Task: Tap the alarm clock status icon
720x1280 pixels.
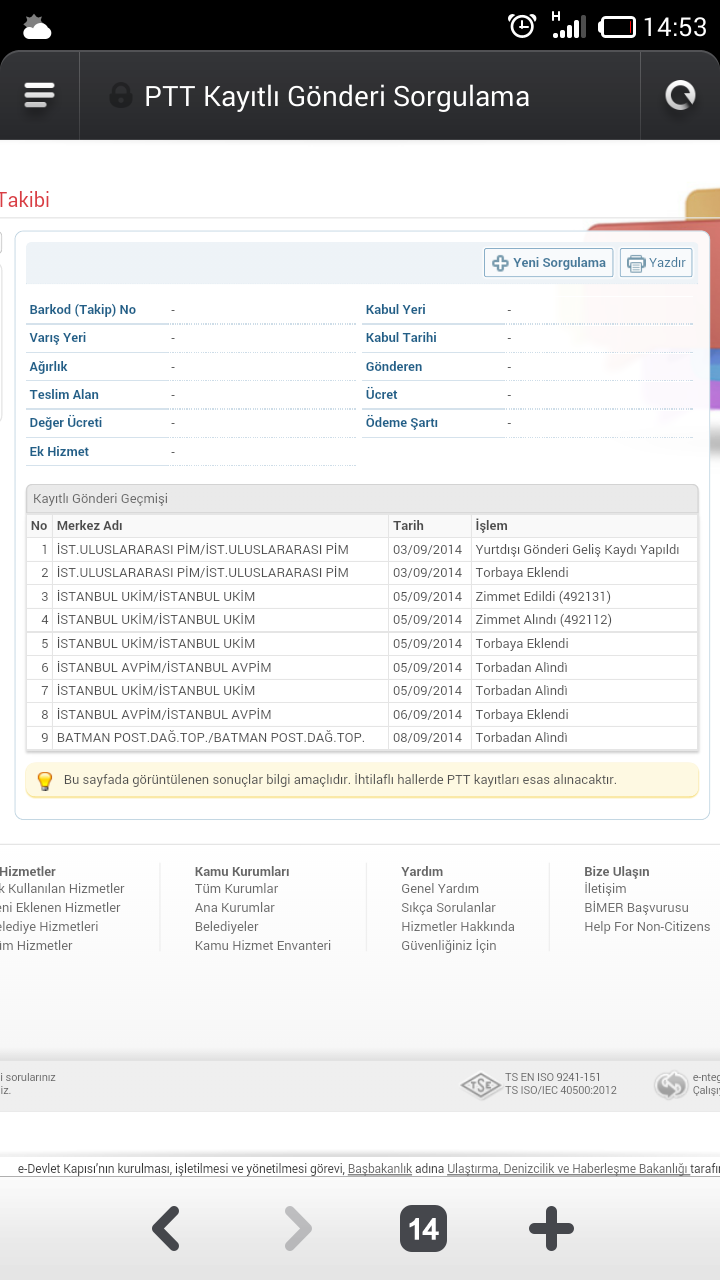Action: [522, 26]
